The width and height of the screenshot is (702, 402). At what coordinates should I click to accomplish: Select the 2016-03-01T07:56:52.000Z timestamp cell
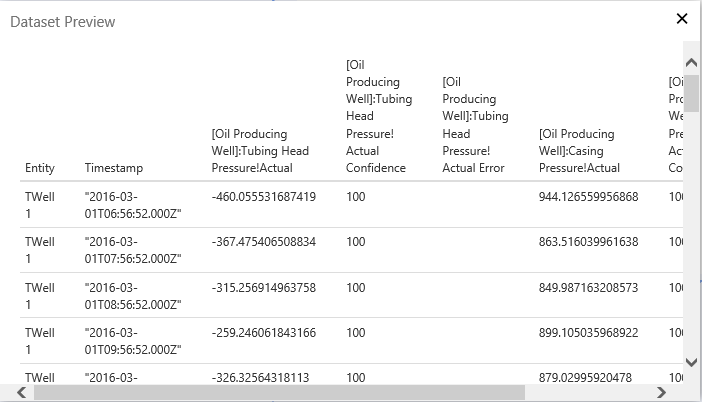pyautogui.click(x=133, y=250)
